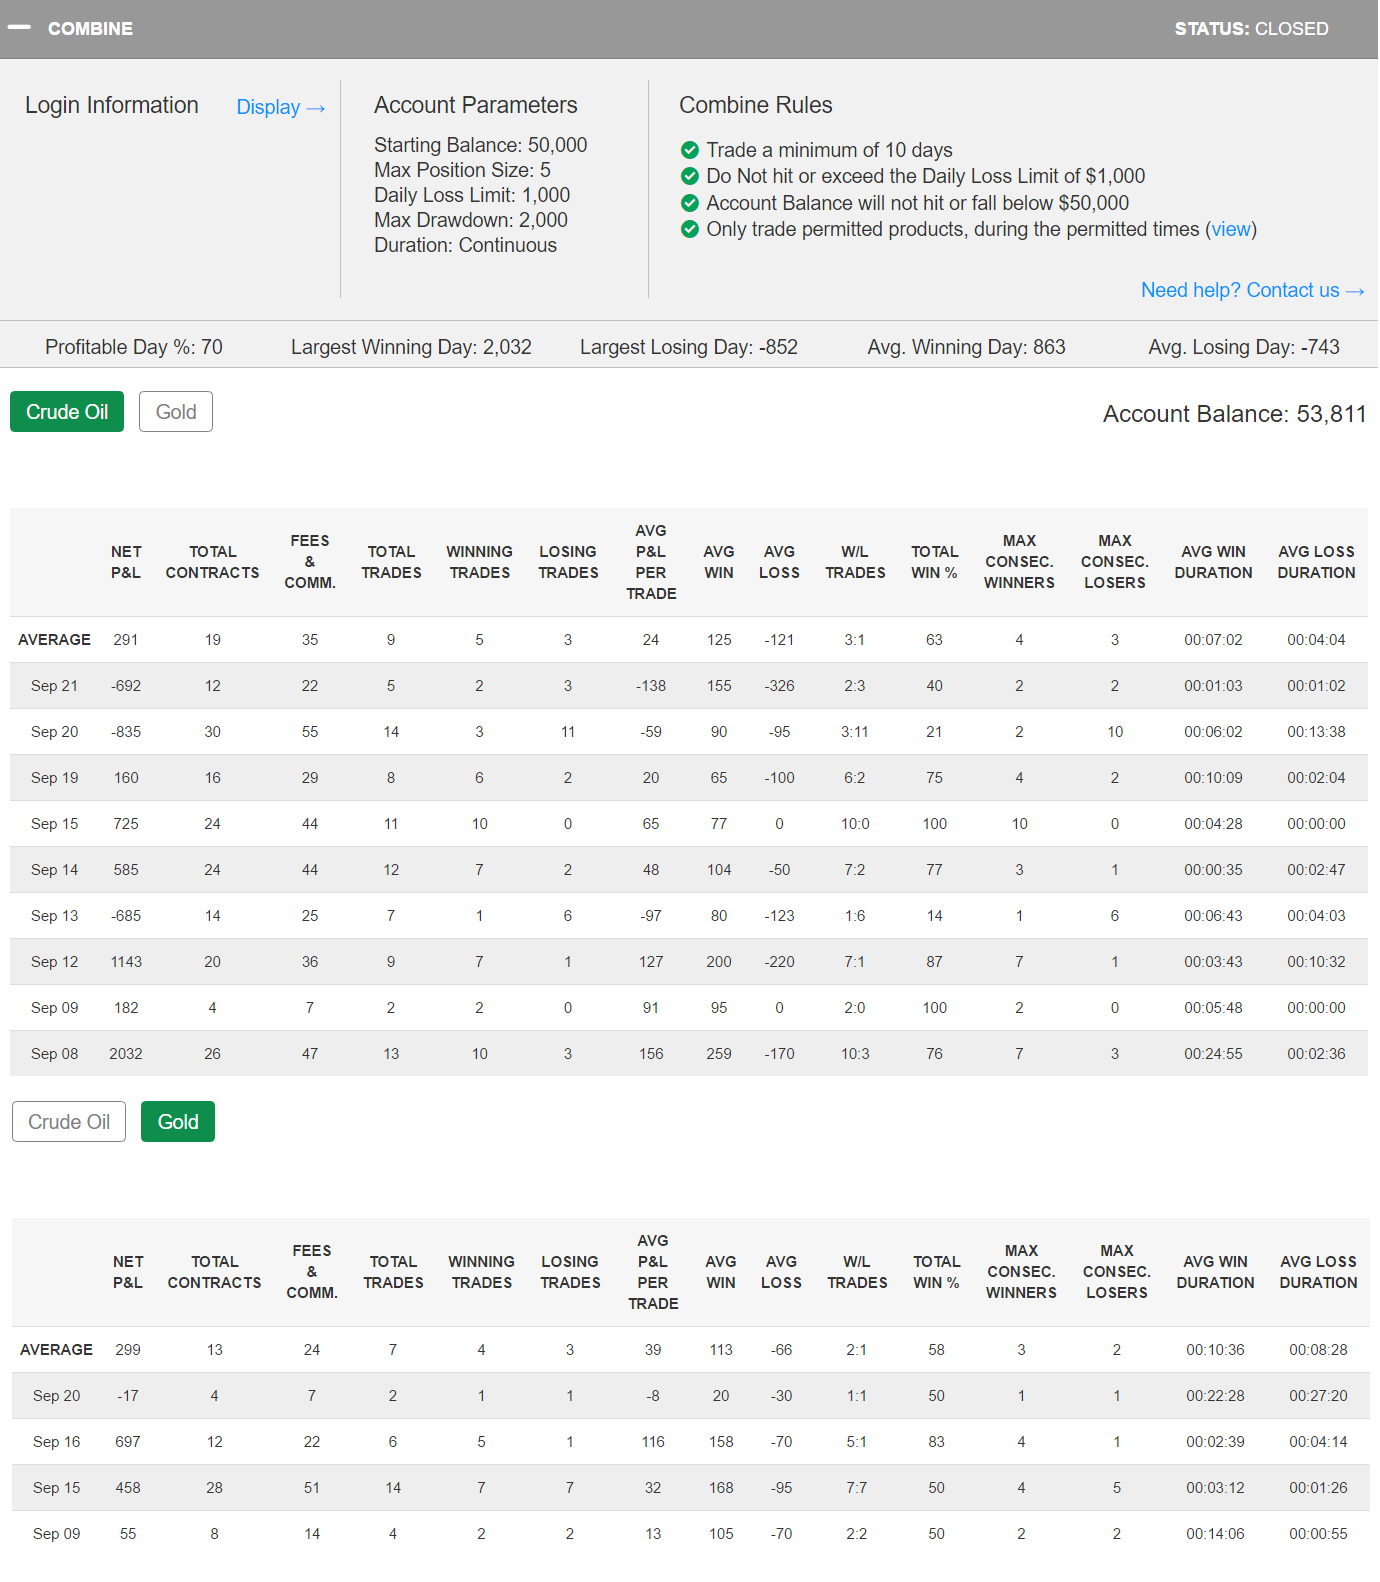This screenshot has height=1582, width=1380.
Task: Select the lower Crude Oil tab
Action: click(69, 1122)
